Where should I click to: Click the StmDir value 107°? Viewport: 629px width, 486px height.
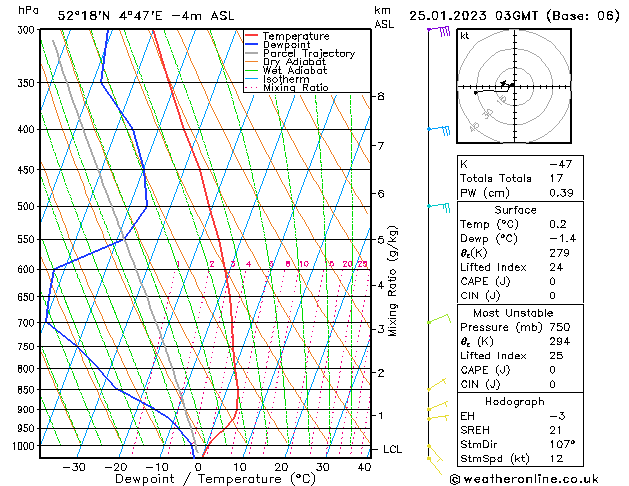(x=562, y=445)
